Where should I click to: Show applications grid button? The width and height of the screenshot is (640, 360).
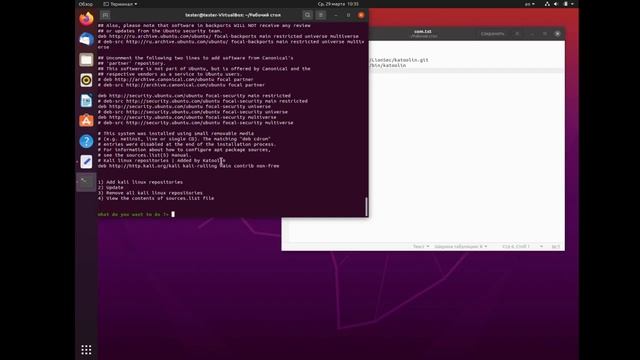(86, 350)
